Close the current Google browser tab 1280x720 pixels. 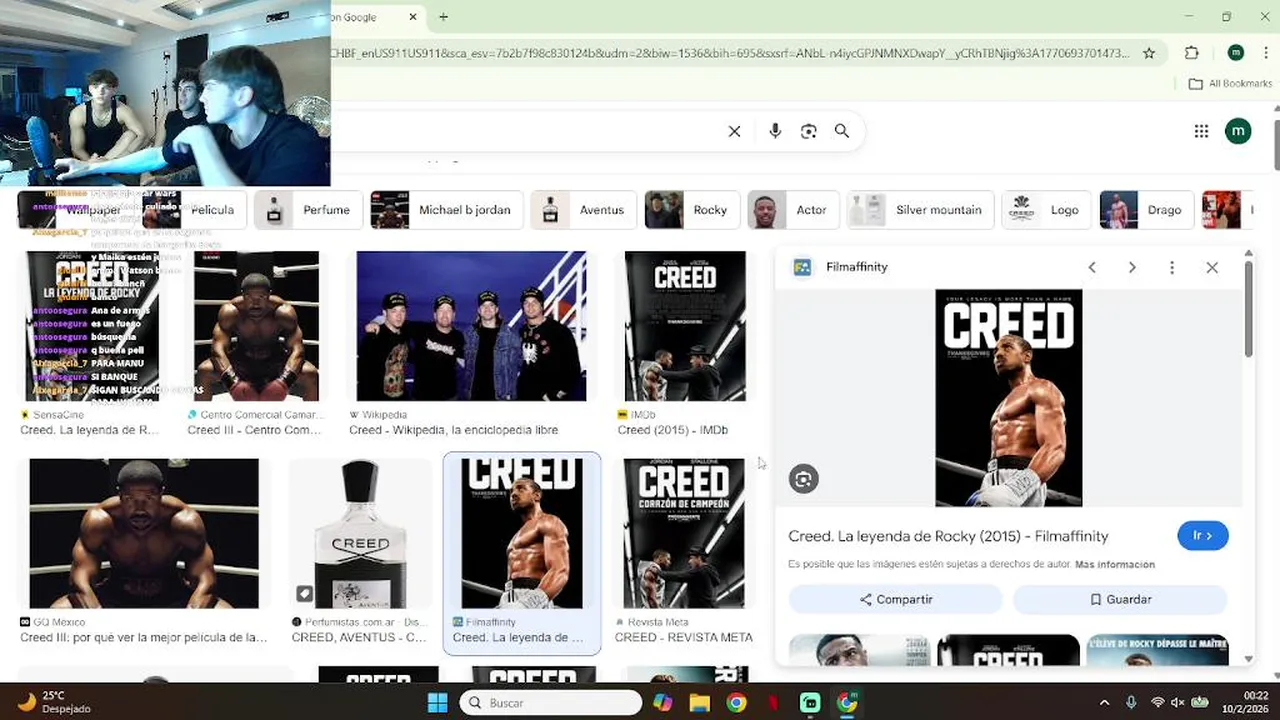[413, 17]
